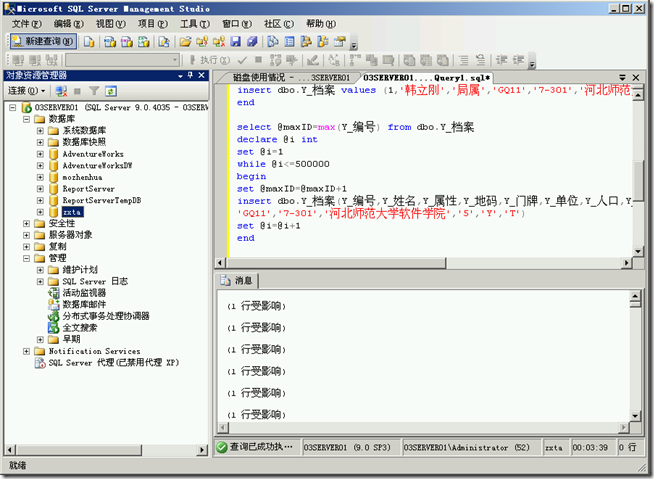Viewport: 654px width, 479px height.
Task: Collapse the 数据库 databases folder
Action: coord(26,119)
